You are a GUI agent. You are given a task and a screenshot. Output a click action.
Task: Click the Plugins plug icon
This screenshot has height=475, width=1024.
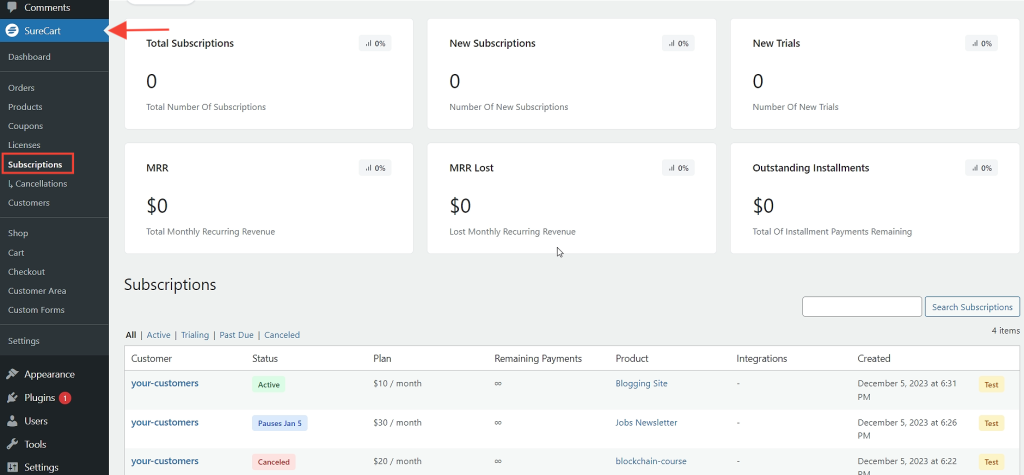pos(12,398)
